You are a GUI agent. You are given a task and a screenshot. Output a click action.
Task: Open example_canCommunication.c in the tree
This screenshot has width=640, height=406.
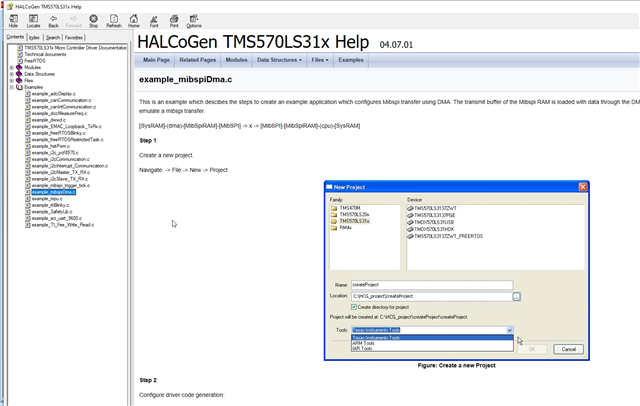point(62,100)
